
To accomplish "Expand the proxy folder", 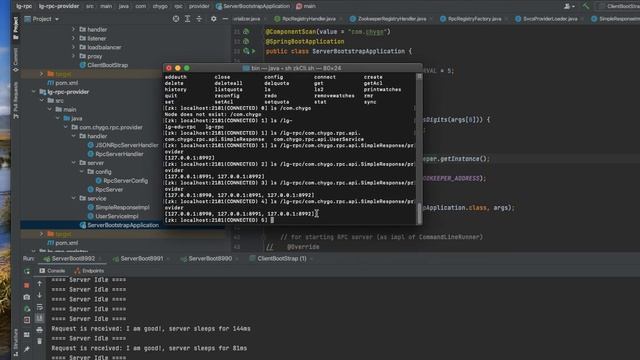I will [73, 56].
